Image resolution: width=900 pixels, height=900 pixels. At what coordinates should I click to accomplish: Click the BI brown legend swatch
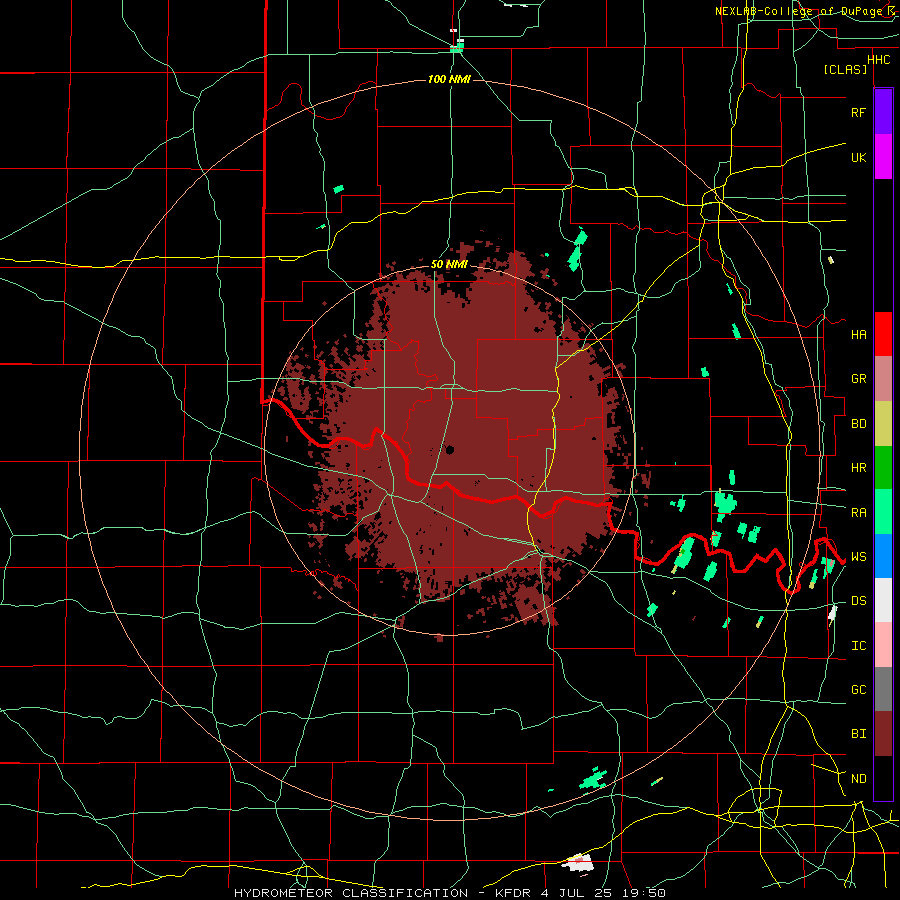pos(883,734)
